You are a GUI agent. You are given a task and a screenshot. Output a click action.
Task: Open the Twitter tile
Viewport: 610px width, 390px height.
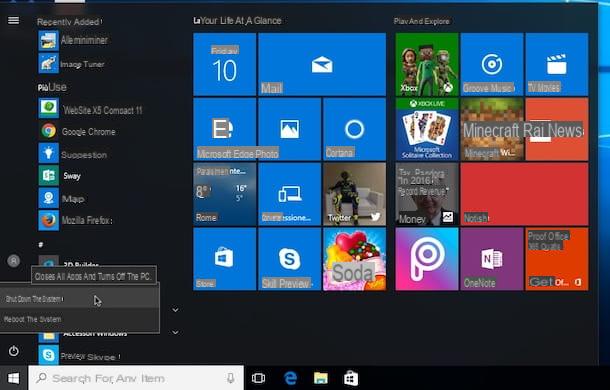click(354, 194)
